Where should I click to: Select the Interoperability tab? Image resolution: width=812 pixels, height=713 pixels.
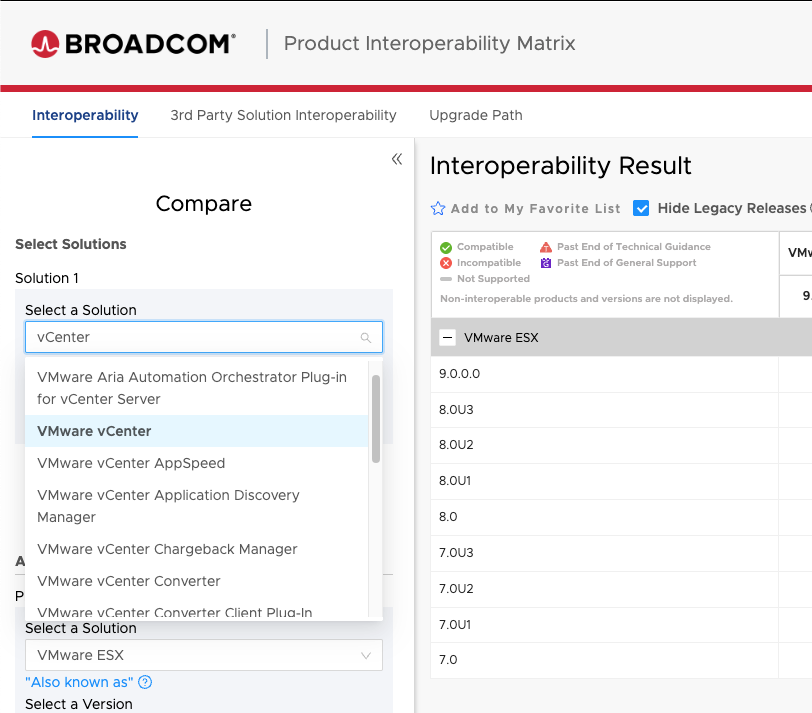click(x=85, y=115)
